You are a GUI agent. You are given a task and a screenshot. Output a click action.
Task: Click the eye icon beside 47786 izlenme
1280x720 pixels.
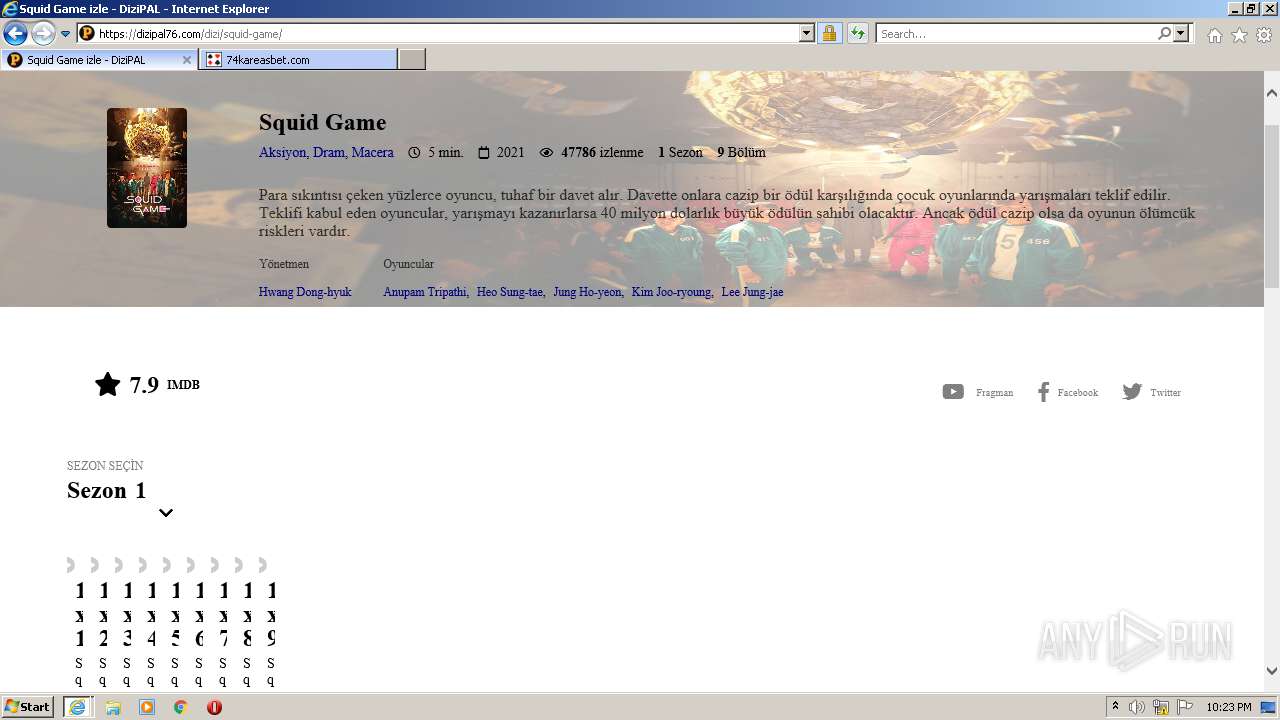pos(546,153)
